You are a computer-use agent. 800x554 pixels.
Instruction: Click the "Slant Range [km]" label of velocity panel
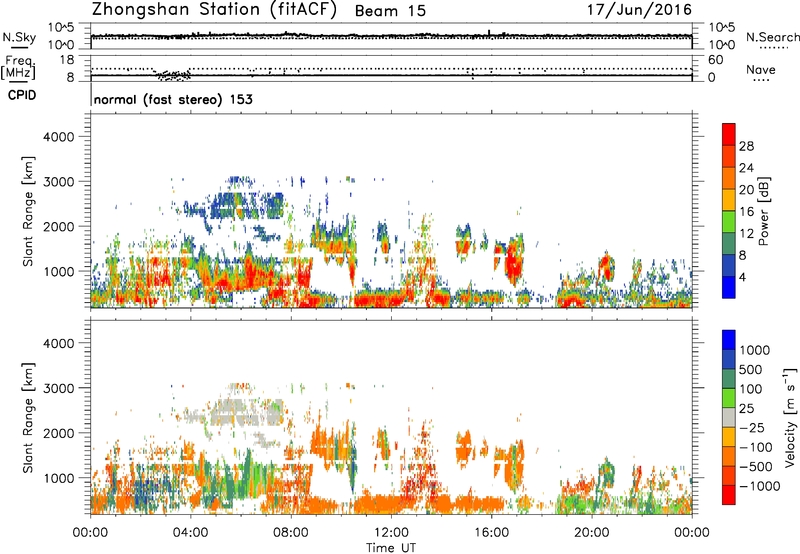(x=28, y=418)
